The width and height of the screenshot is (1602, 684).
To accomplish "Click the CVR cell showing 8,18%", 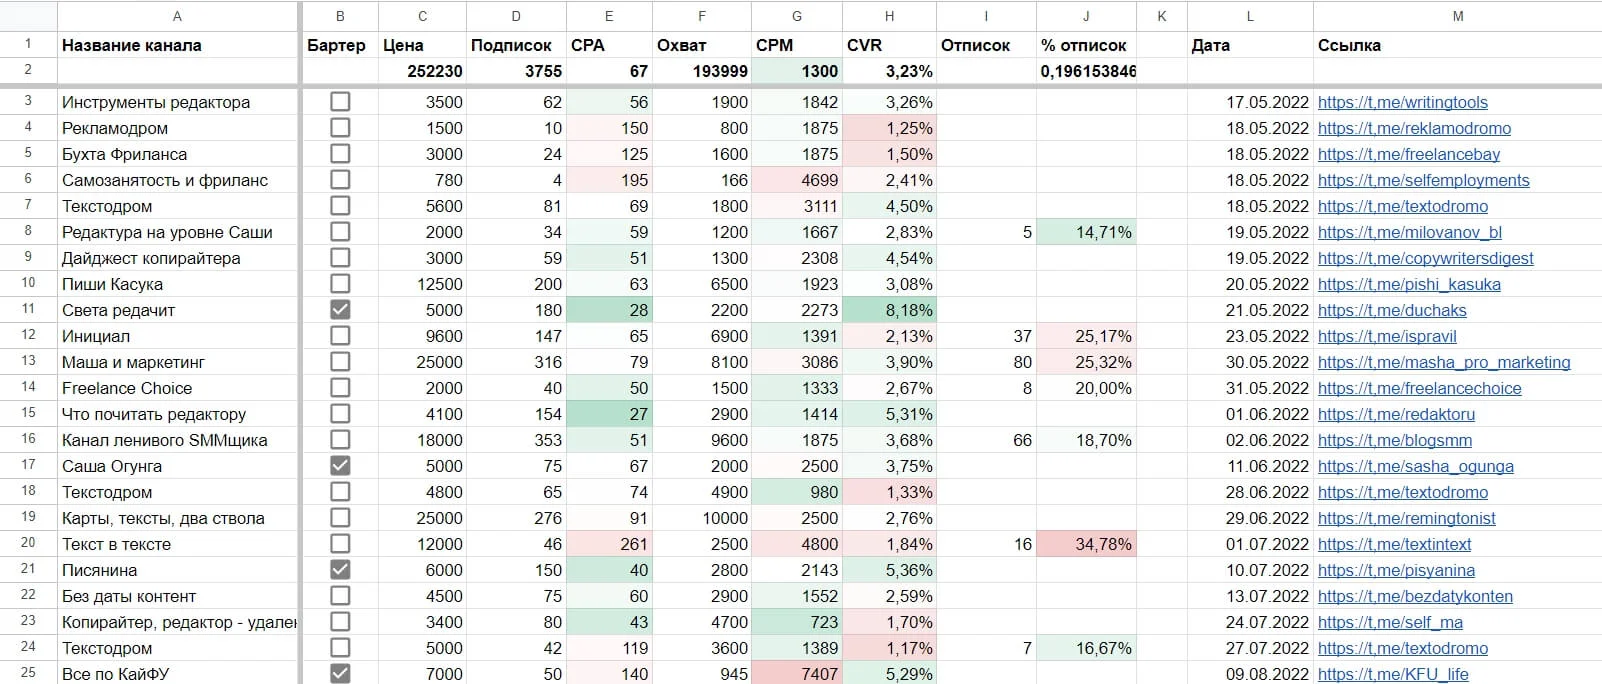I will tap(889, 310).
